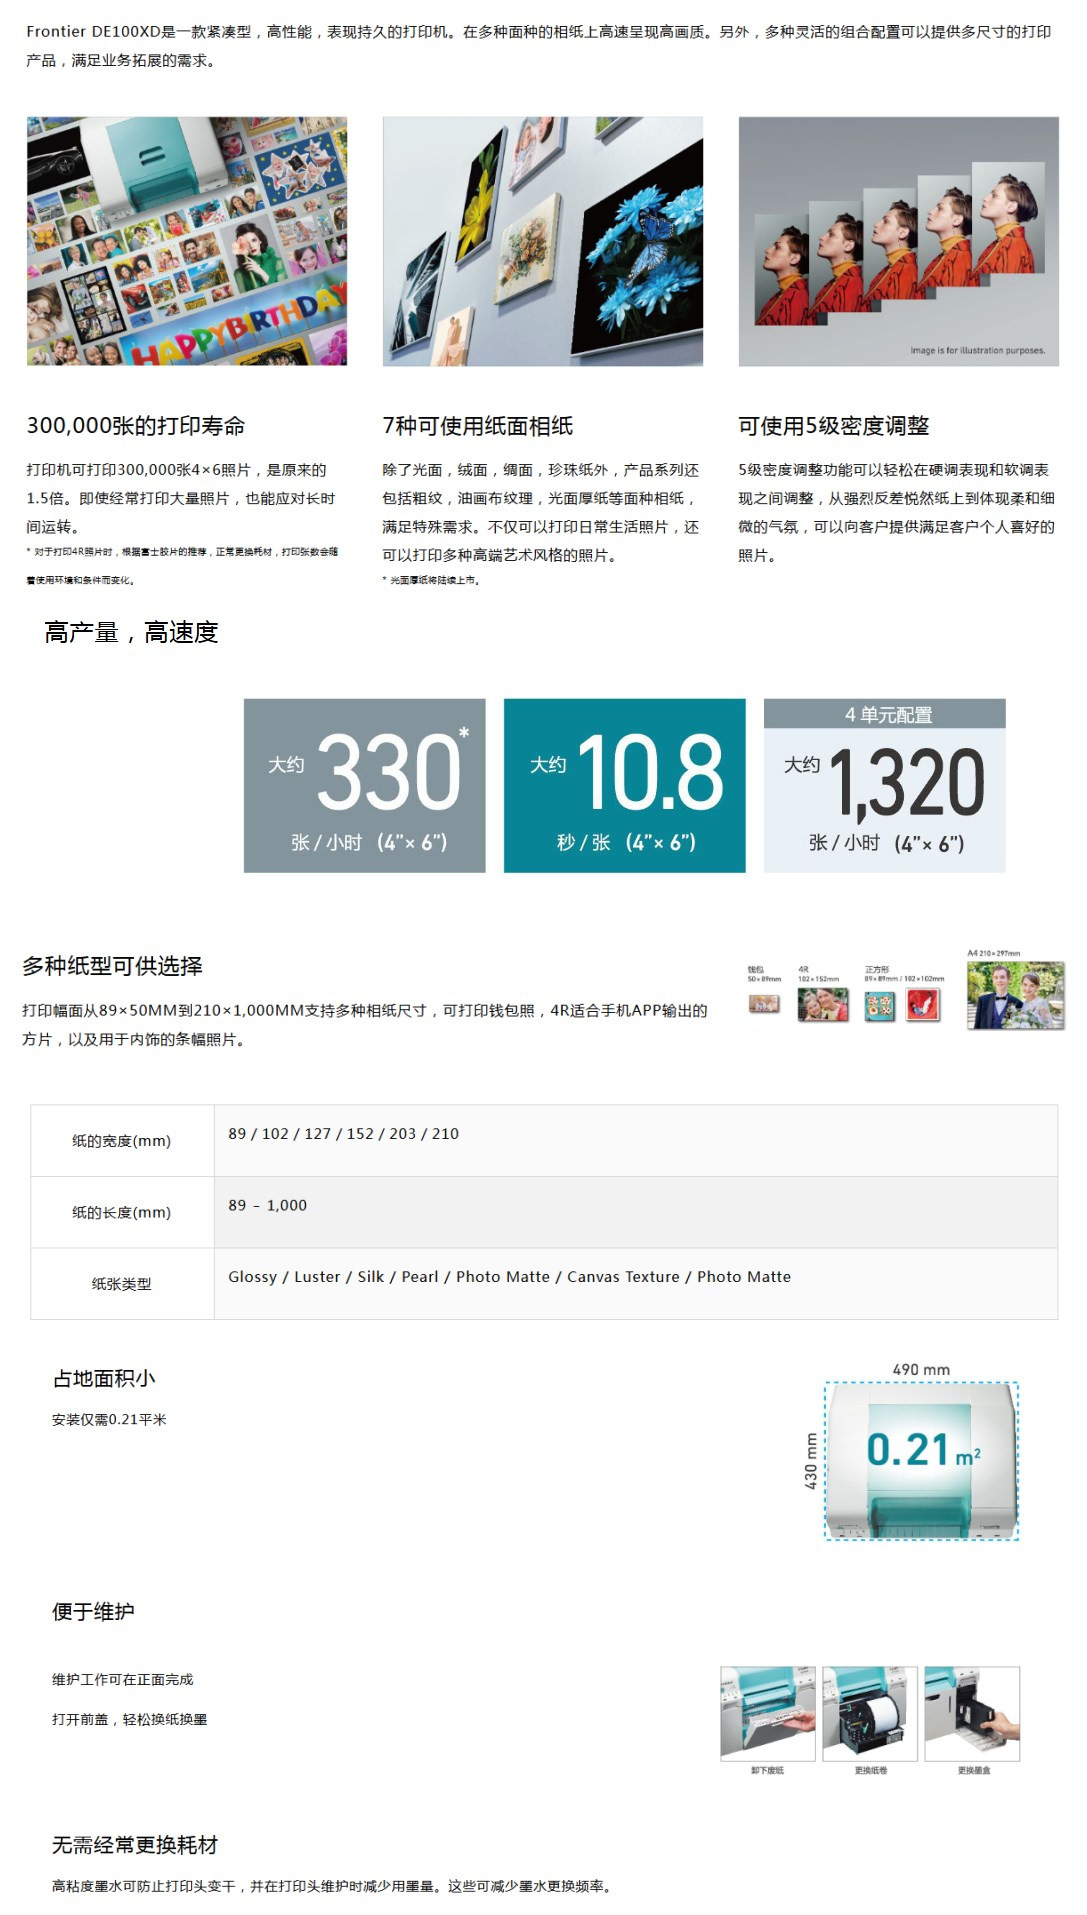This screenshot has width=1087, height=1915.
Task: Click the 4R 102×152mm sample photo
Action: [x=822, y=1004]
